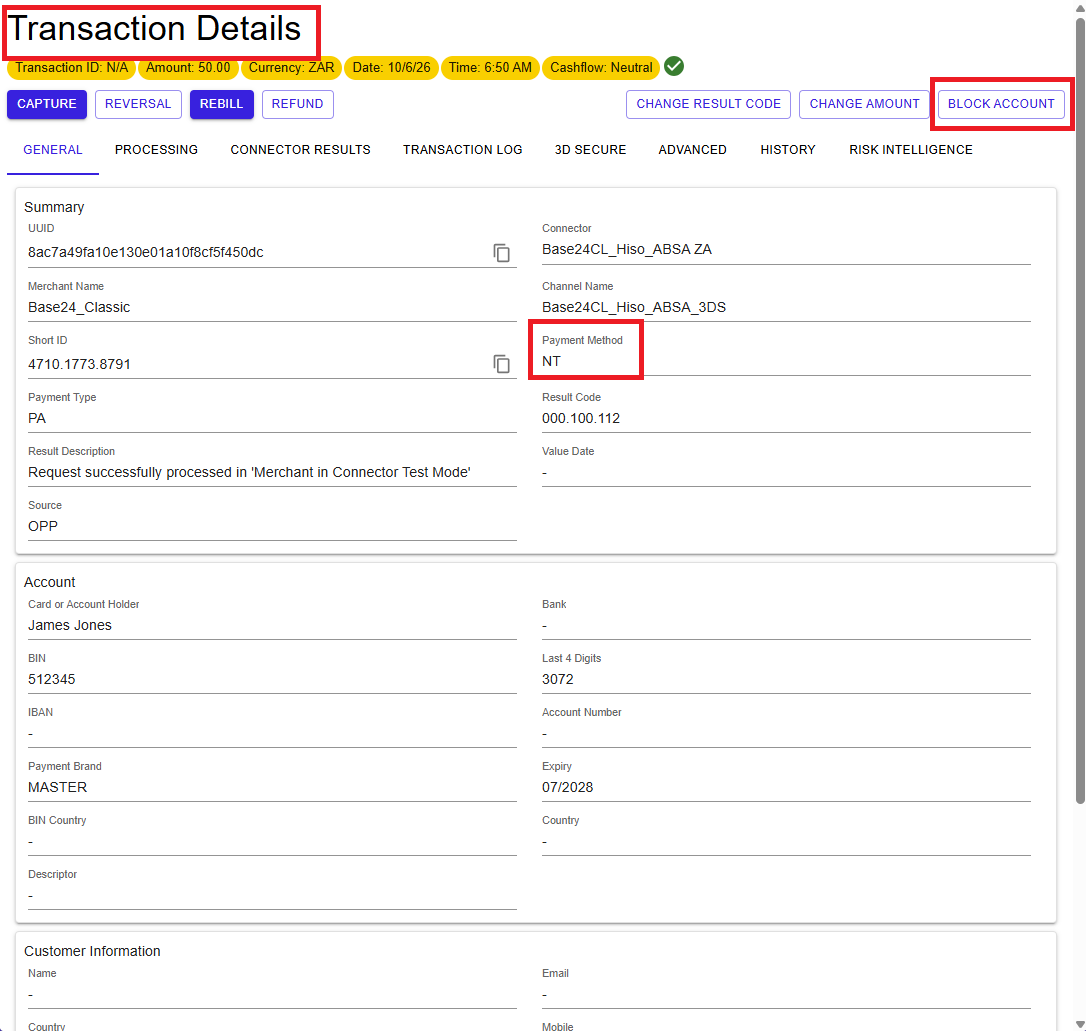
Task: Switch to the TRANSACTION LOG tab
Action: pyautogui.click(x=463, y=150)
